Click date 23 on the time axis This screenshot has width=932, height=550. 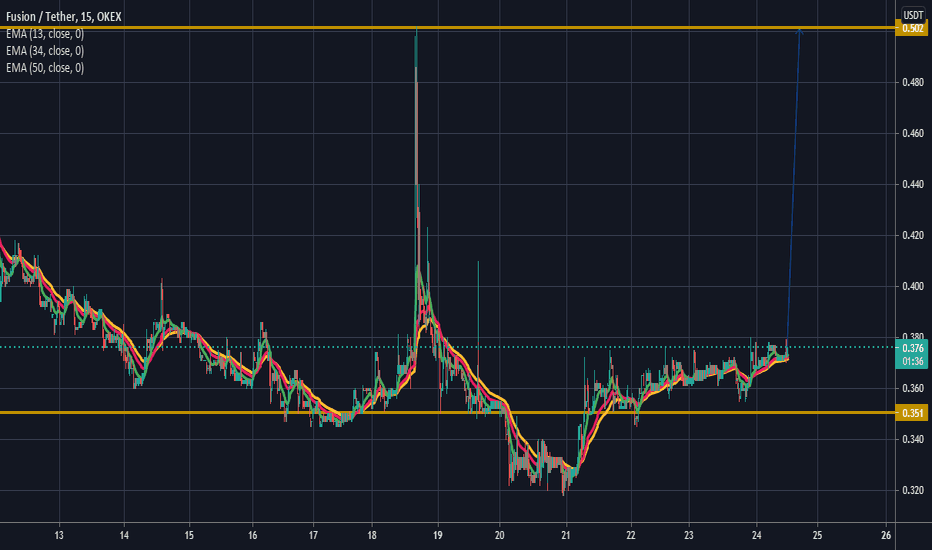pyautogui.click(x=689, y=535)
